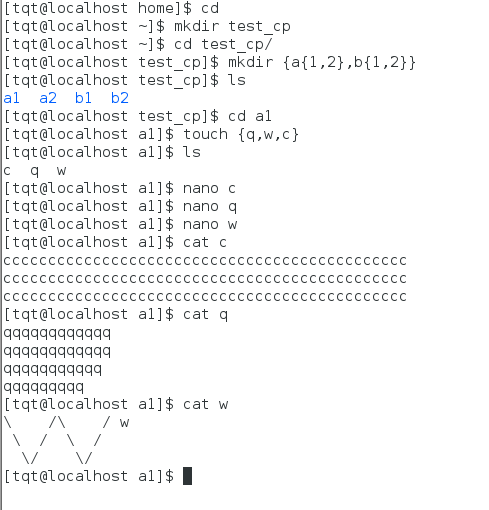This screenshot has height=510, width=489.
Task: Click the 'mkdir {a{1,2},b{1,2}}' command
Action: (x=322, y=63)
